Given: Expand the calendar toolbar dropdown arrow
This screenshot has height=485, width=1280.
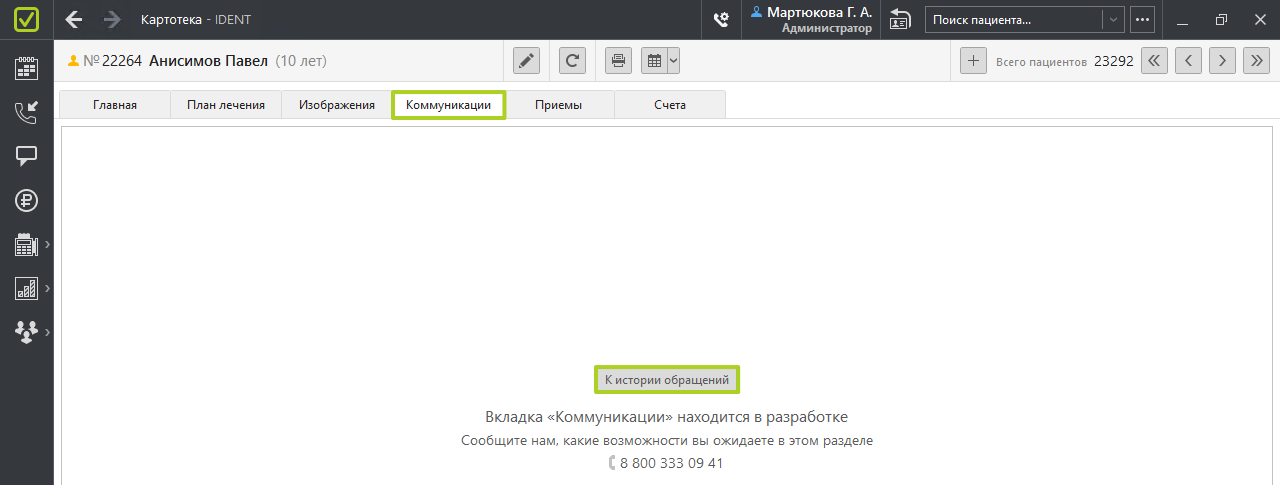Looking at the screenshot, I should click(673, 61).
